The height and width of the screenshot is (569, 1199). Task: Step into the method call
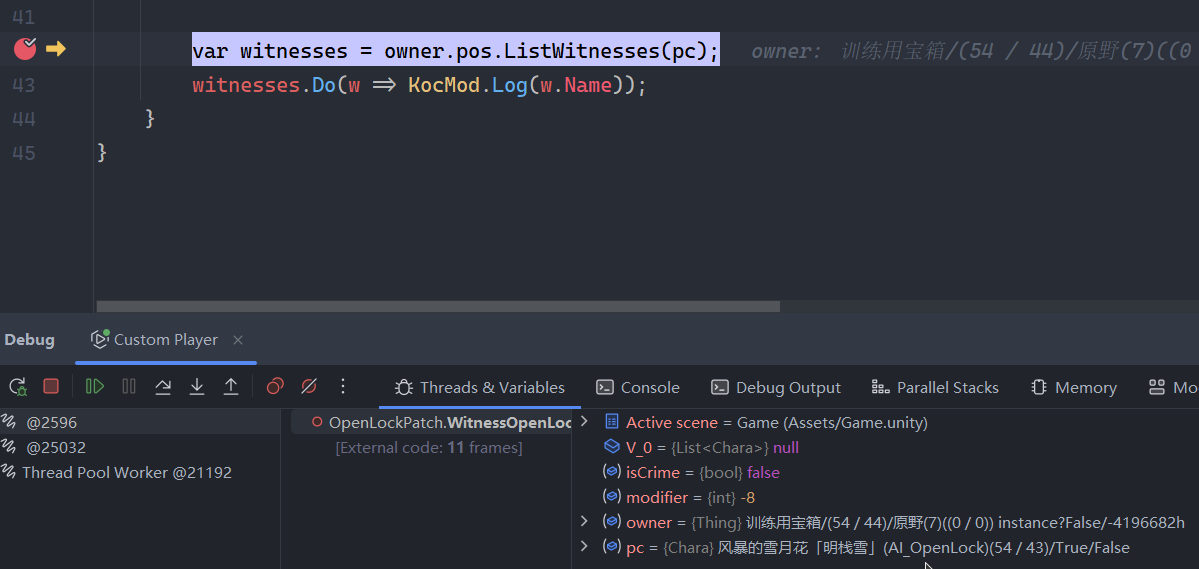(x=197, y=387)
